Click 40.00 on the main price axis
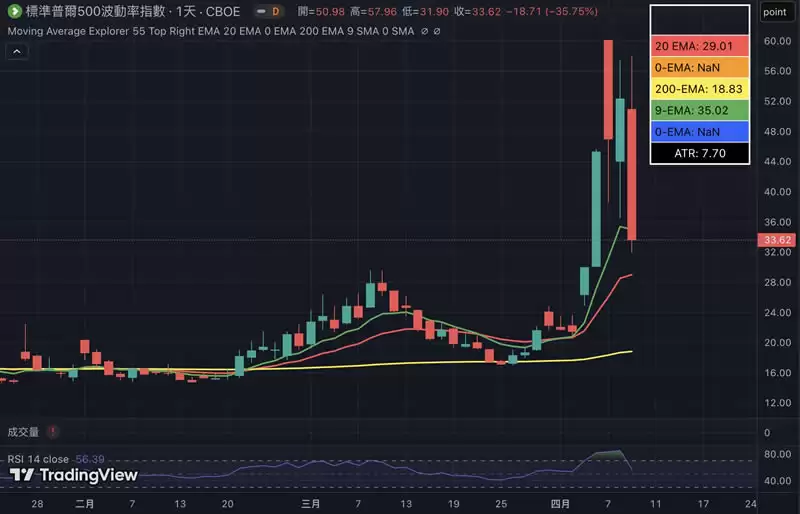The image size is (800, 514). tap(778, 191)
